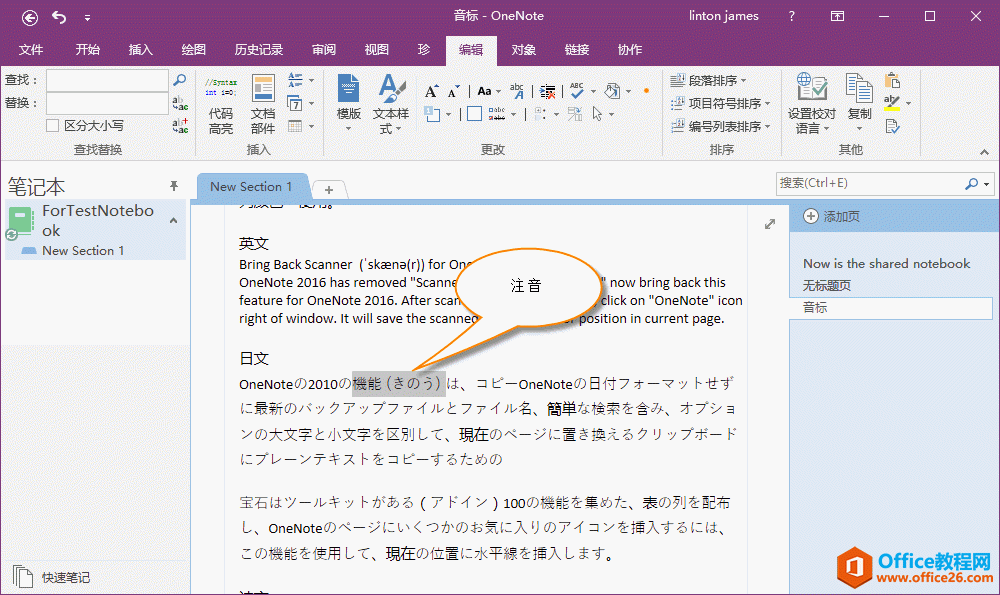Enable the 区分大小写 checkbox
The width and height of the screenshot is (1000, 595).
click(x=53, y=126)
